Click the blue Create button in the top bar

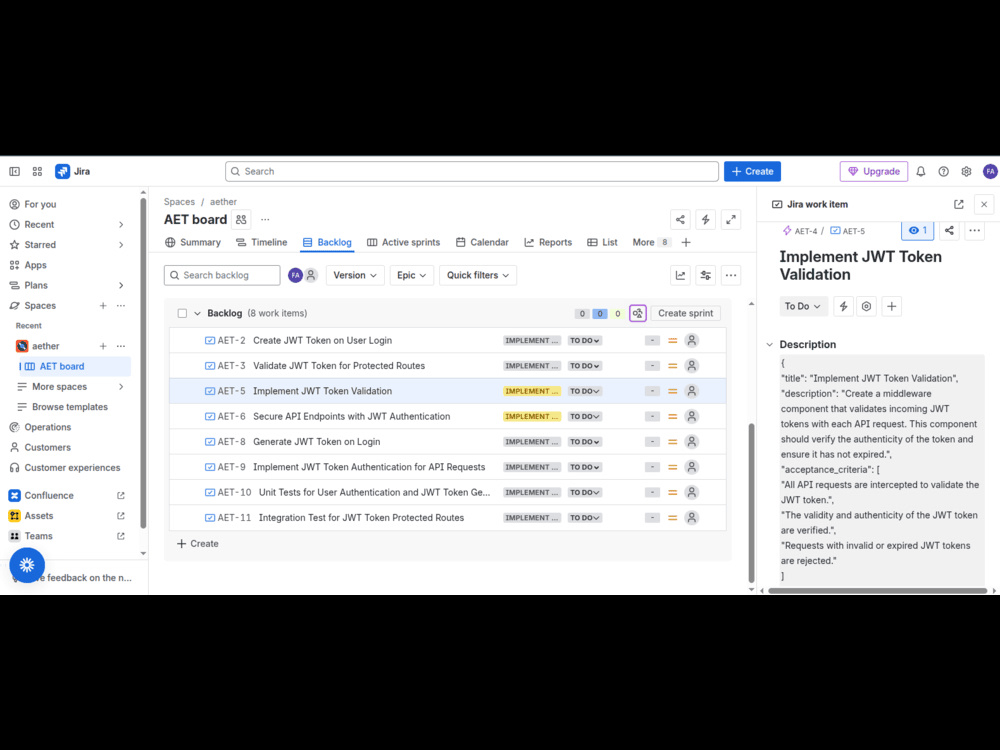tap(753, 172)
